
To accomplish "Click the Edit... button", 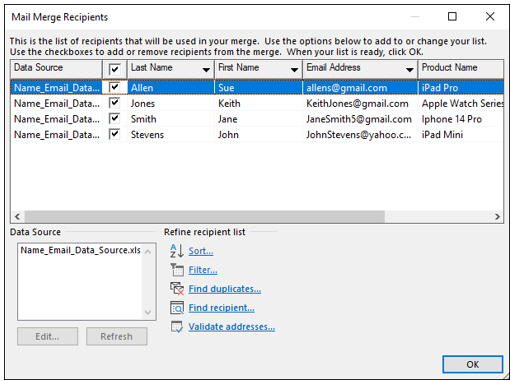I will (x=47, y=336).
